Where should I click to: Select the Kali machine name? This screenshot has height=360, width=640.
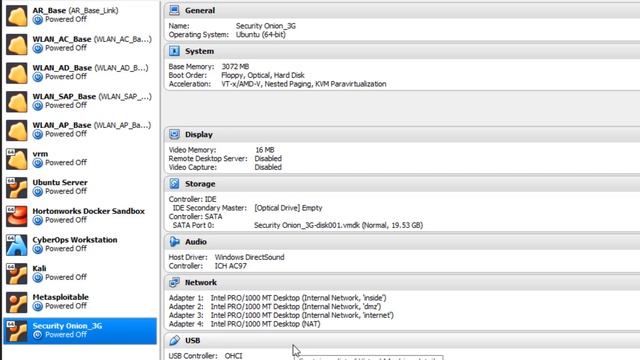pos(39,268)
